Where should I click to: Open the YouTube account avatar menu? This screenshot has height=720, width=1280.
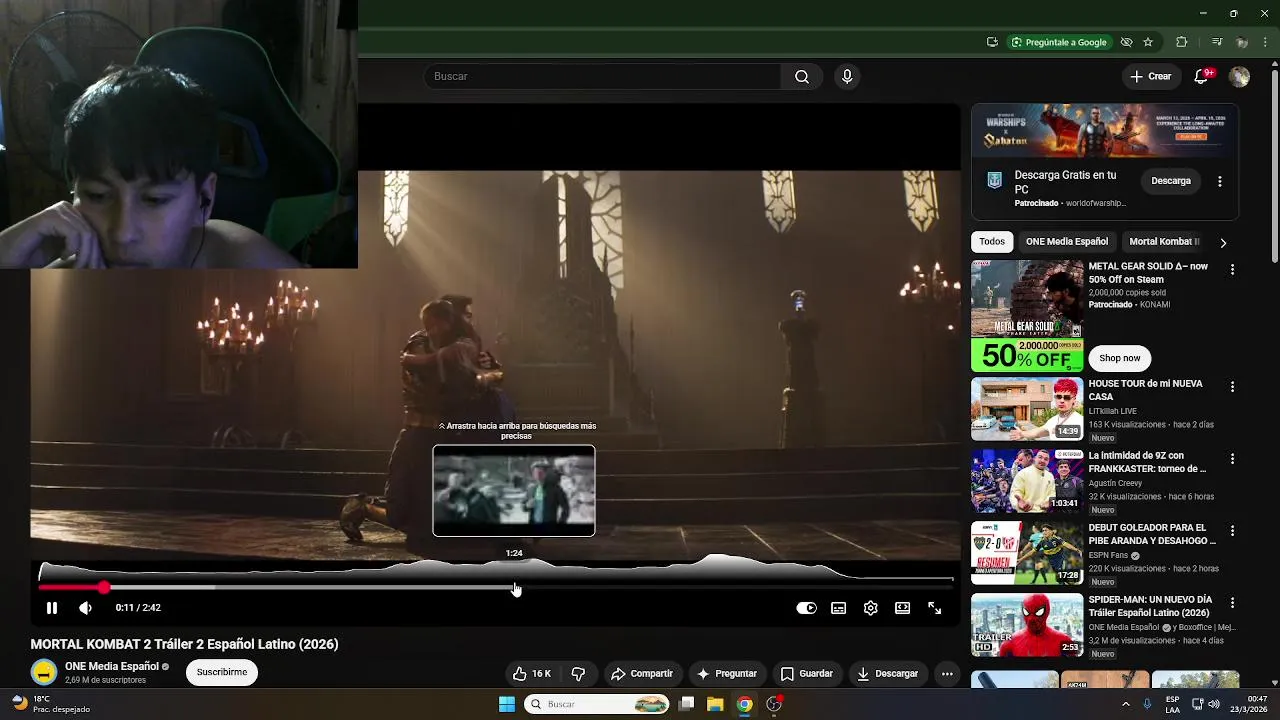pos(1239,77)
